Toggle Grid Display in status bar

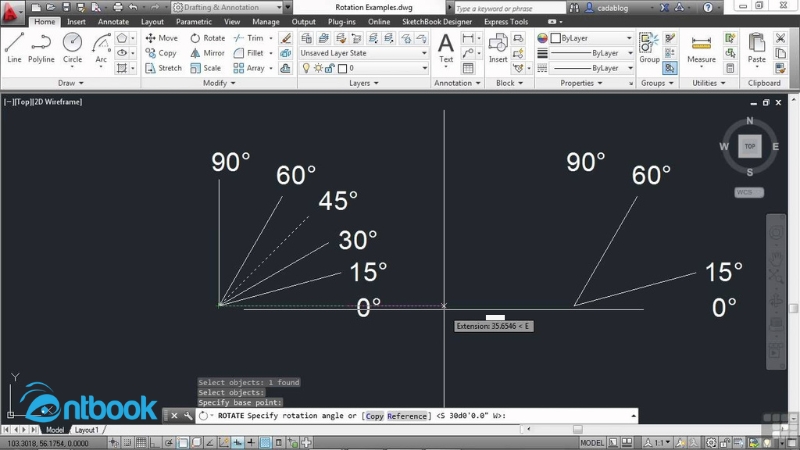point(141,443)
